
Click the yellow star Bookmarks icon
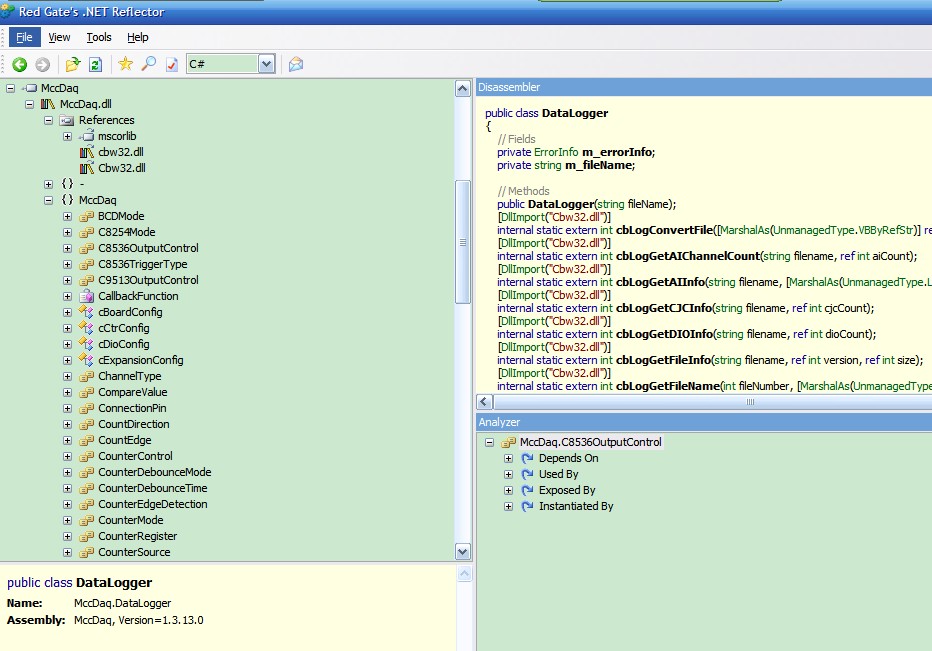coord(125,64)
